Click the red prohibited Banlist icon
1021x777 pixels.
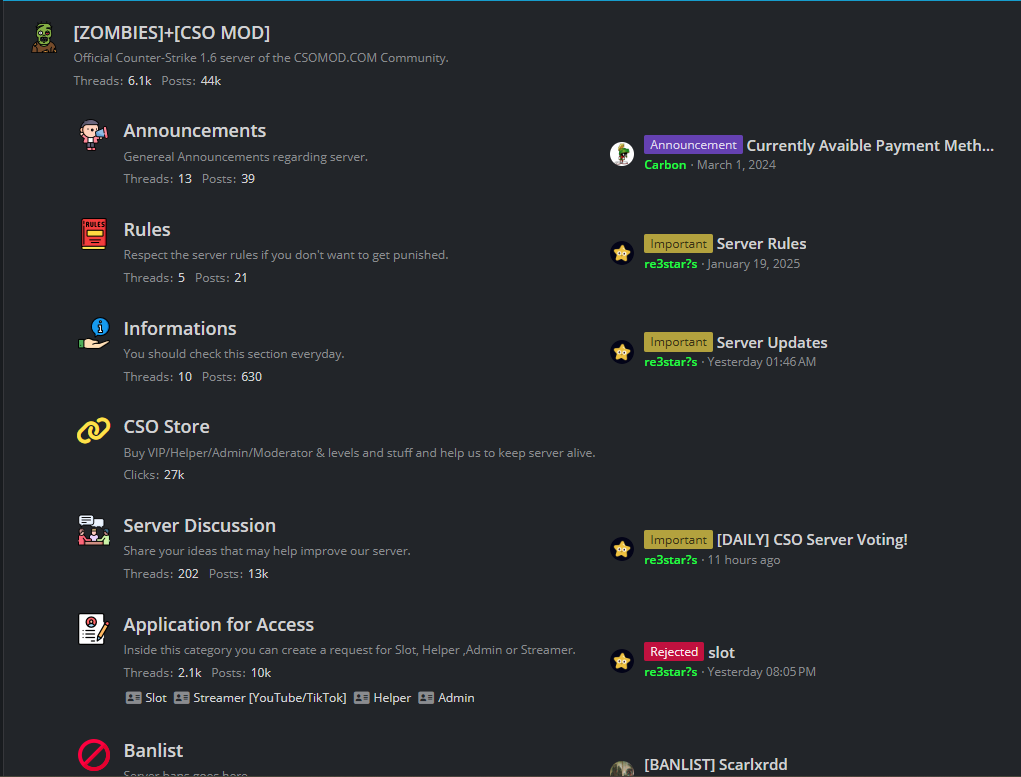coord(93,754)
